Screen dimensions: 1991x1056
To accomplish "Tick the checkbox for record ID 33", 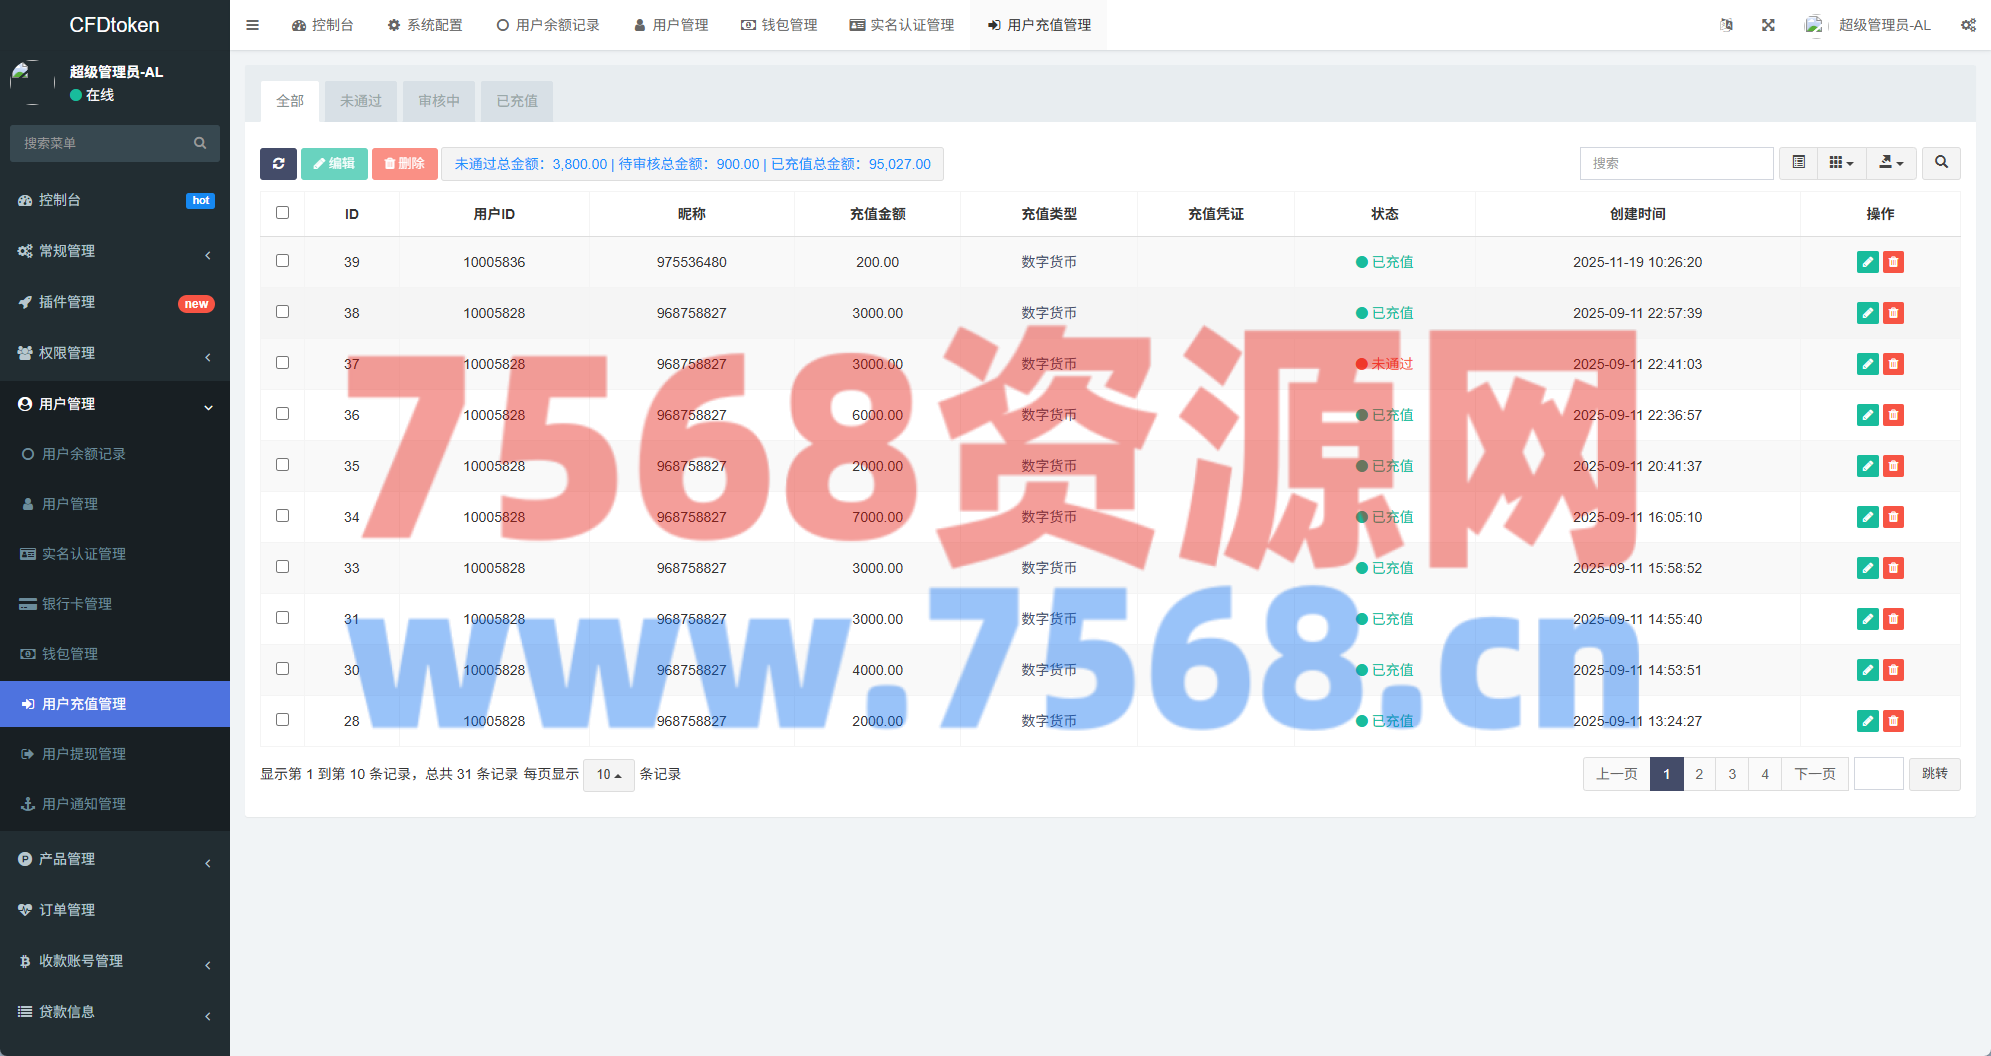I will click(x=283, y=567).
